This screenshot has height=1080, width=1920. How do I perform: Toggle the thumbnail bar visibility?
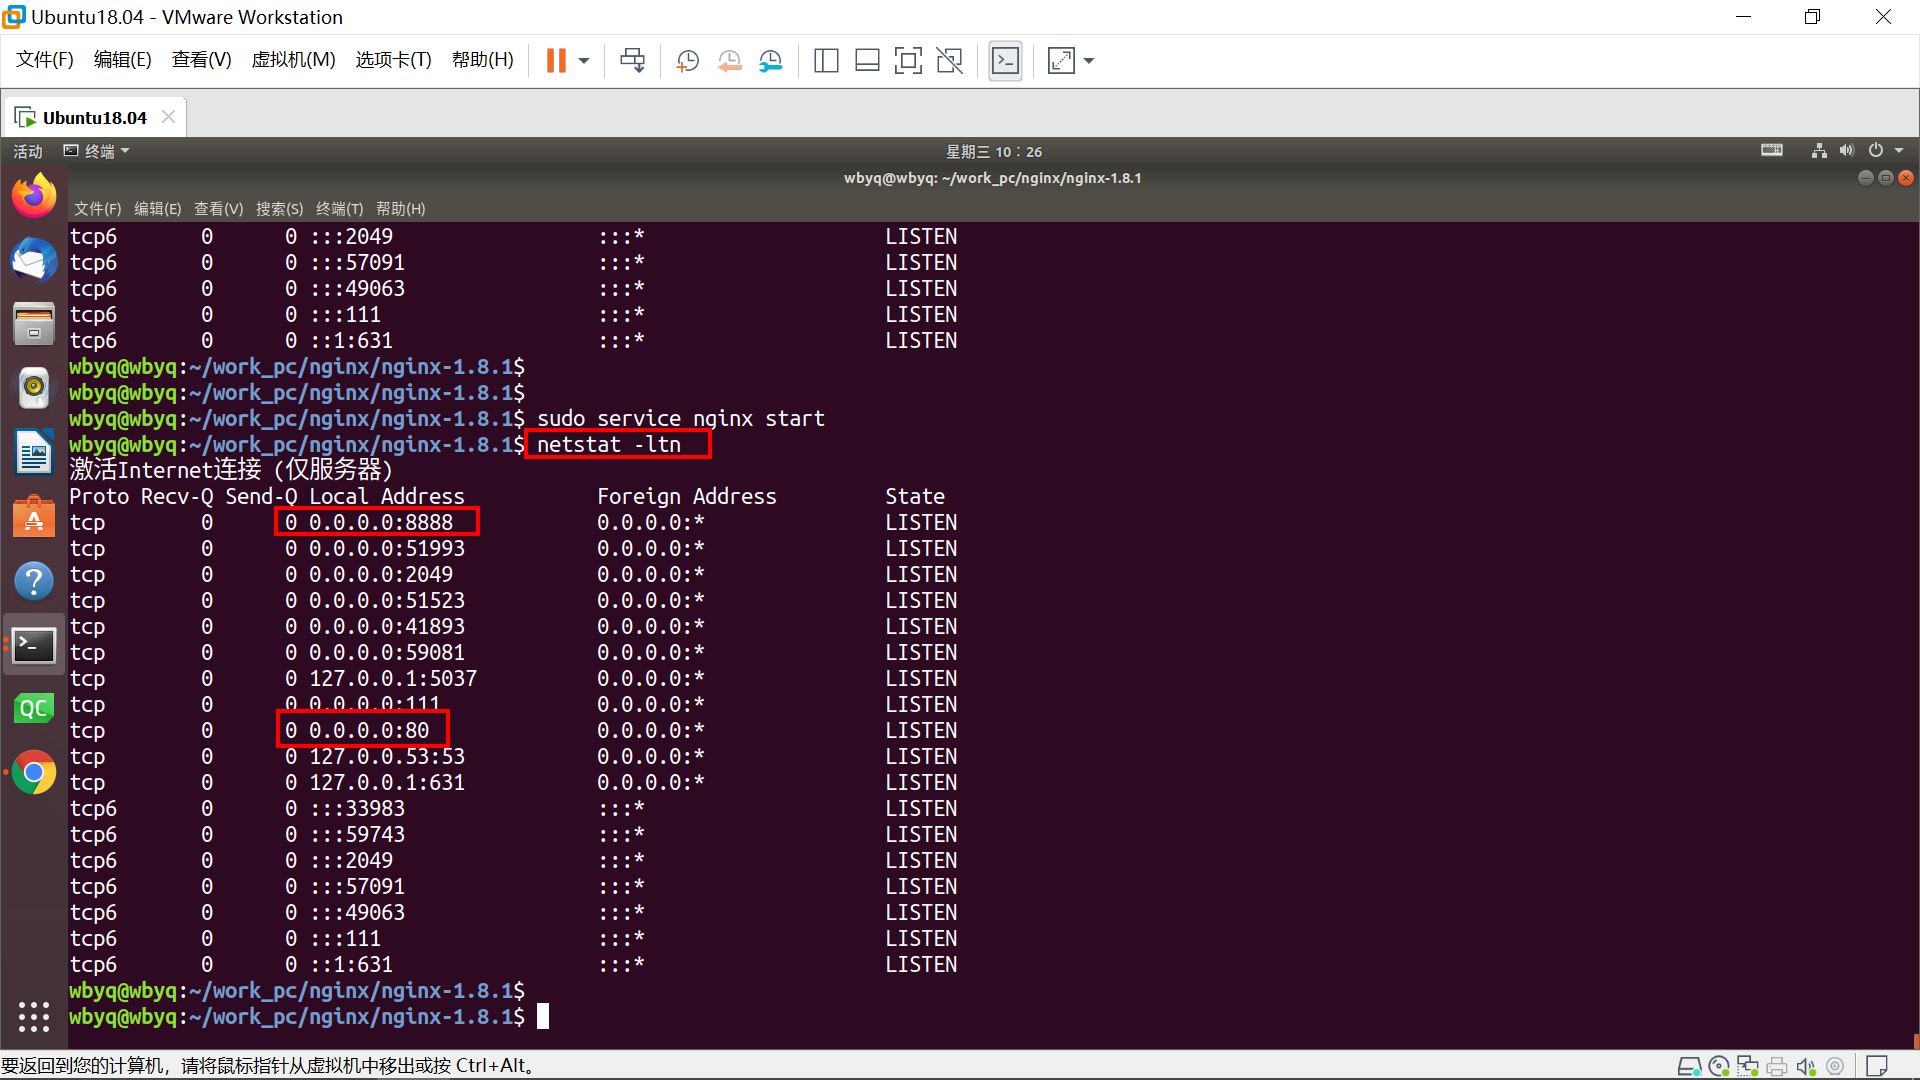867,60
